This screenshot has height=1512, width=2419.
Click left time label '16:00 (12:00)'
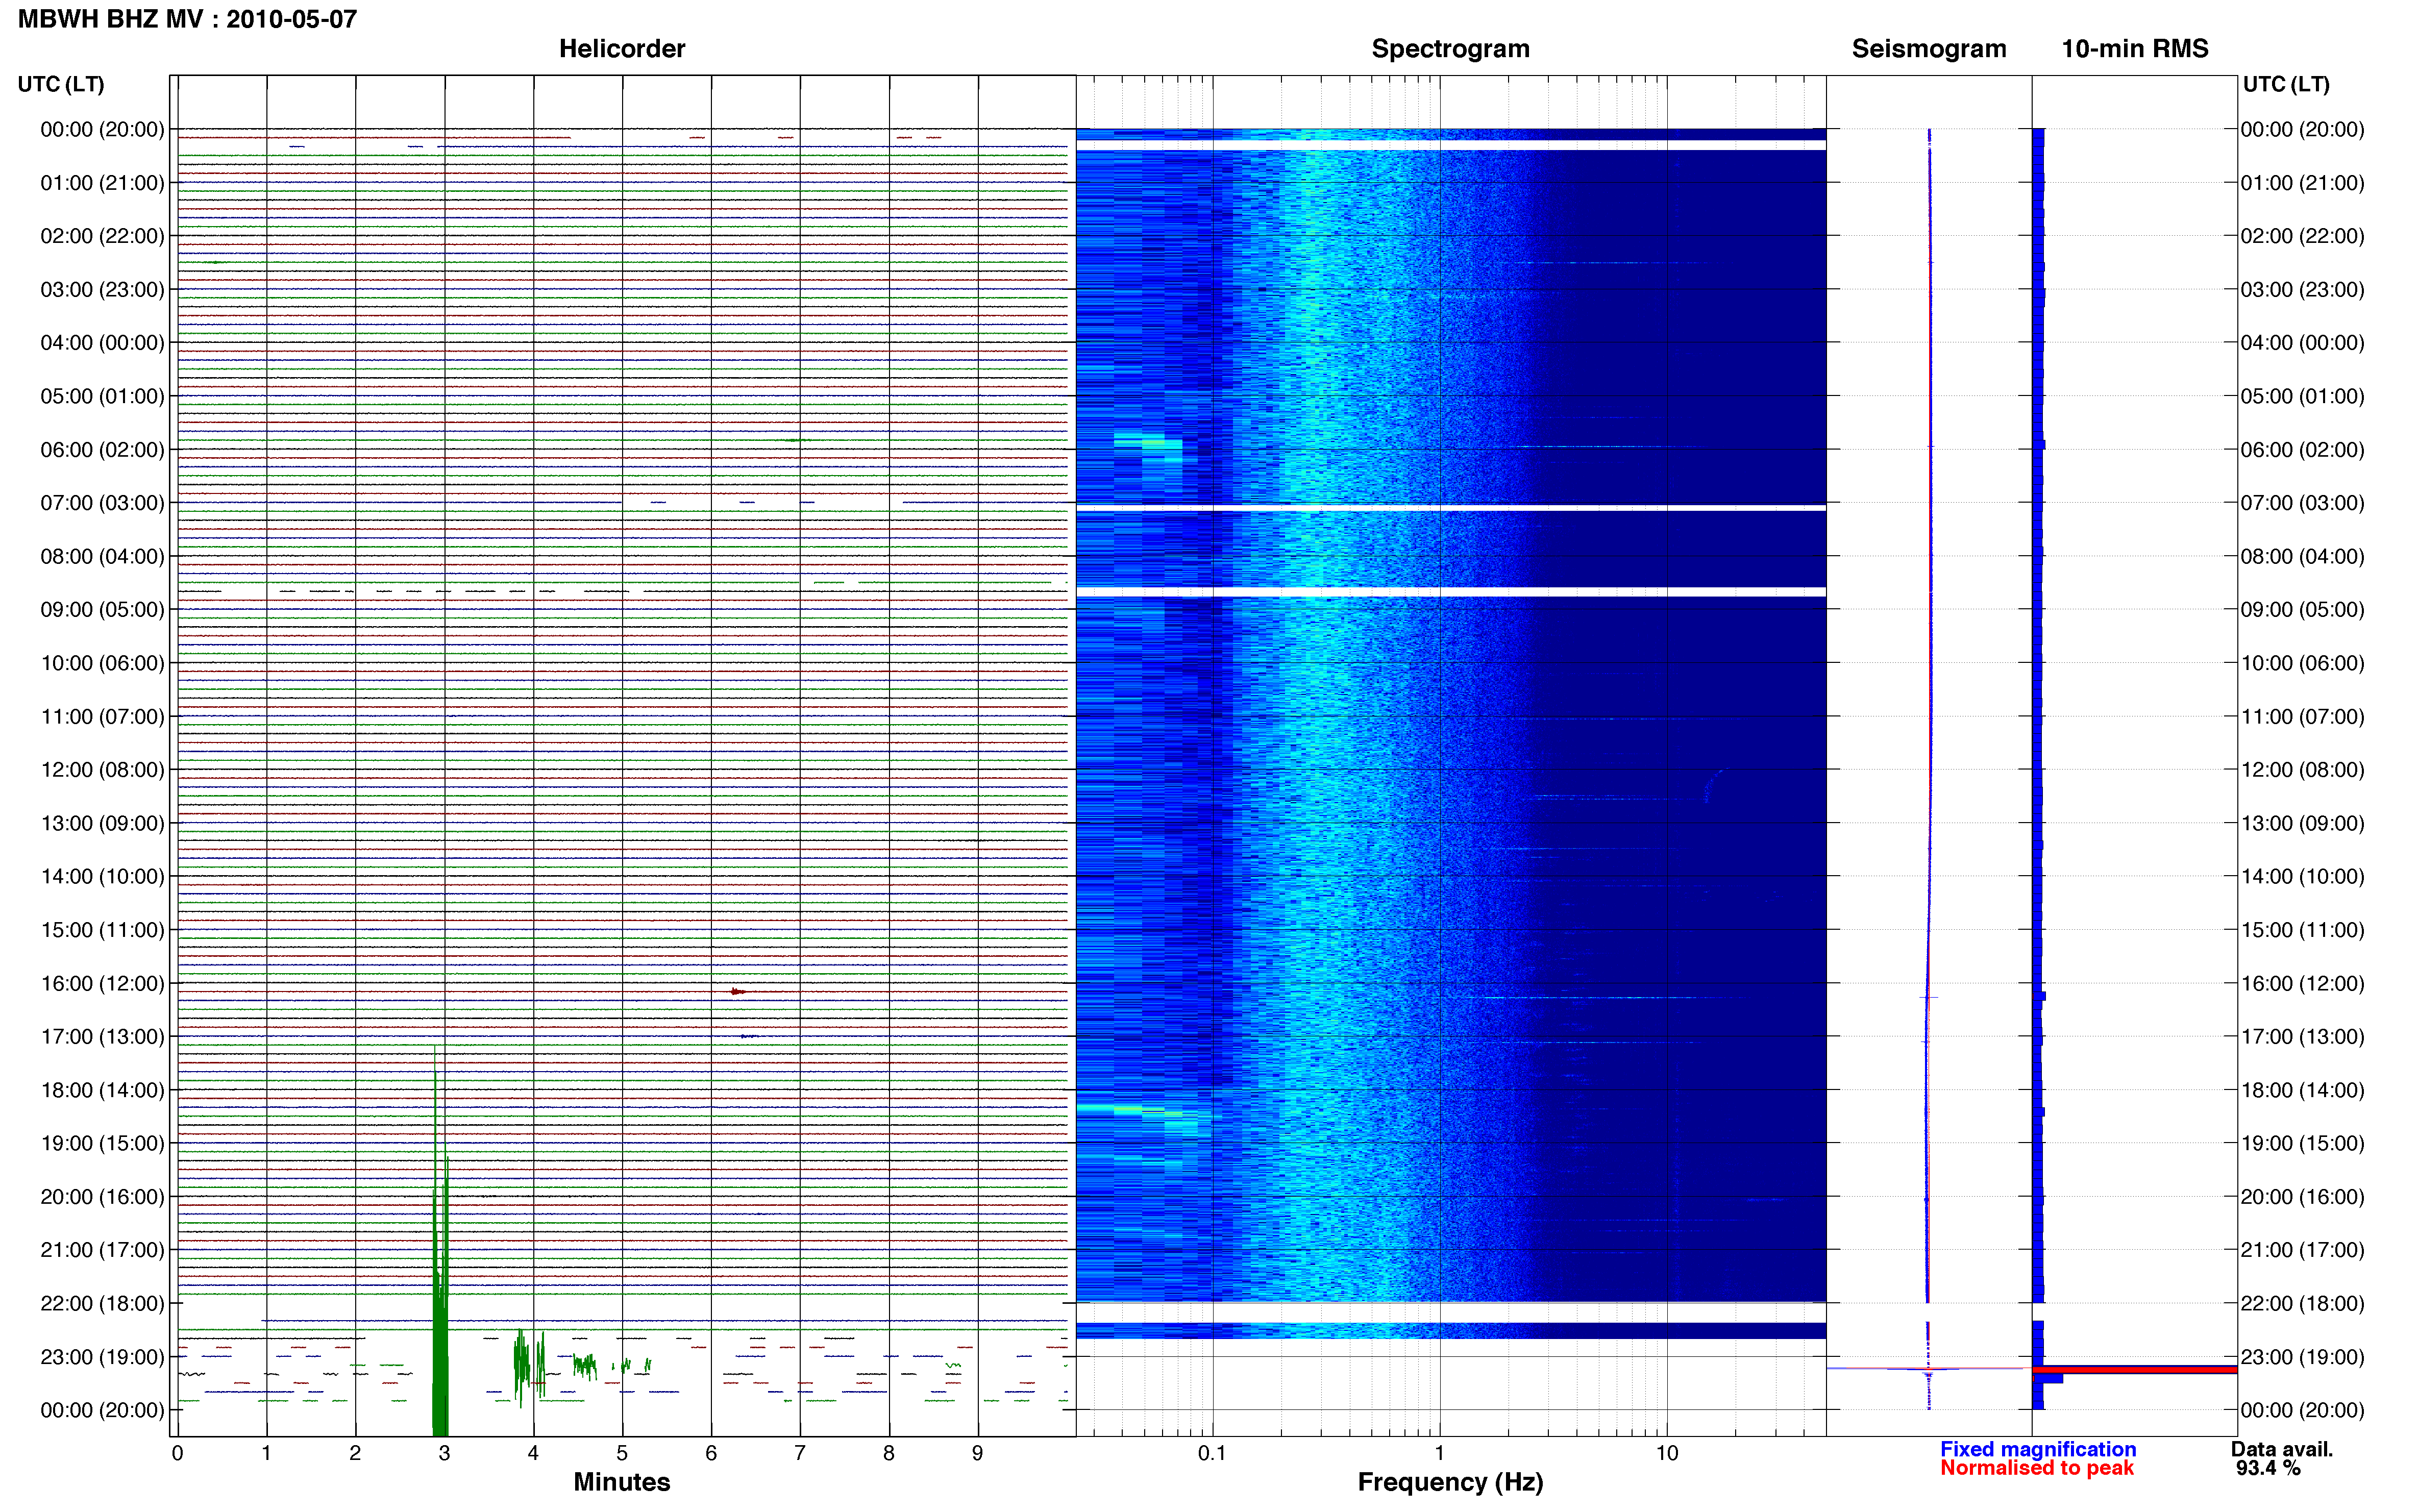click(x=102, y=984)
